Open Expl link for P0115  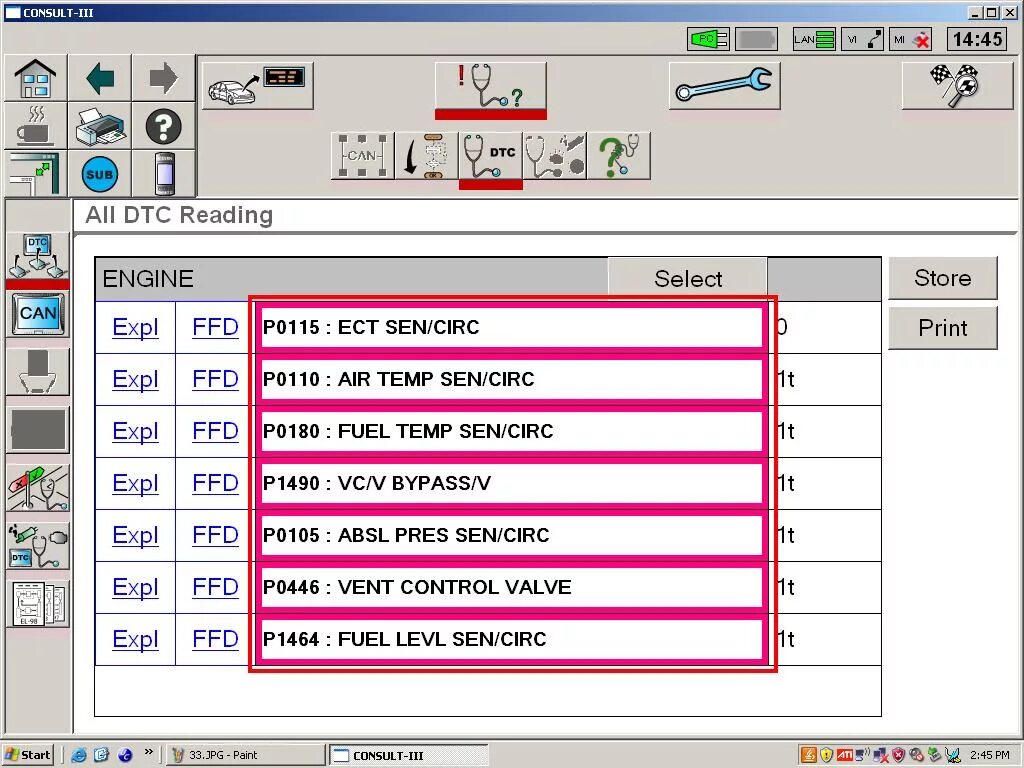[135, 327]
